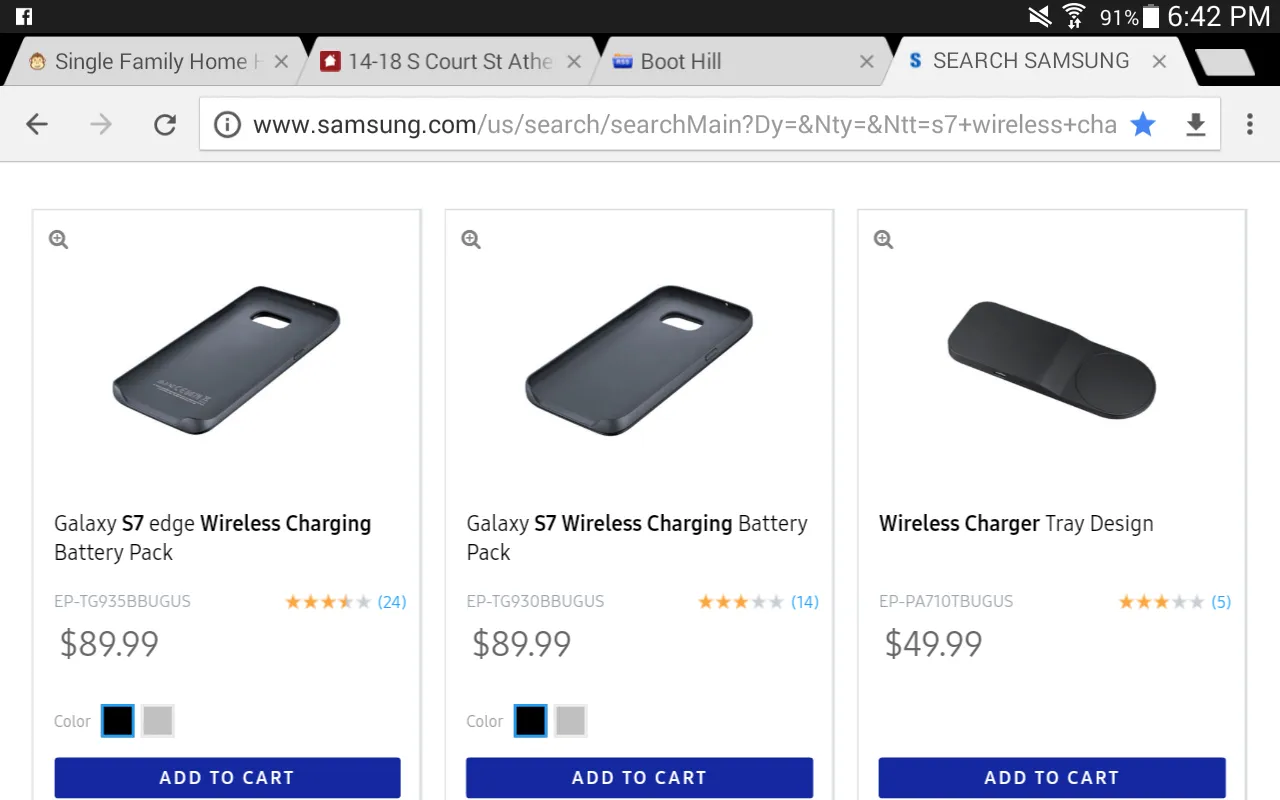This screenshot has width=1280, height=800.
Task: Open a new blank tab
Action: pos(1224,62)
